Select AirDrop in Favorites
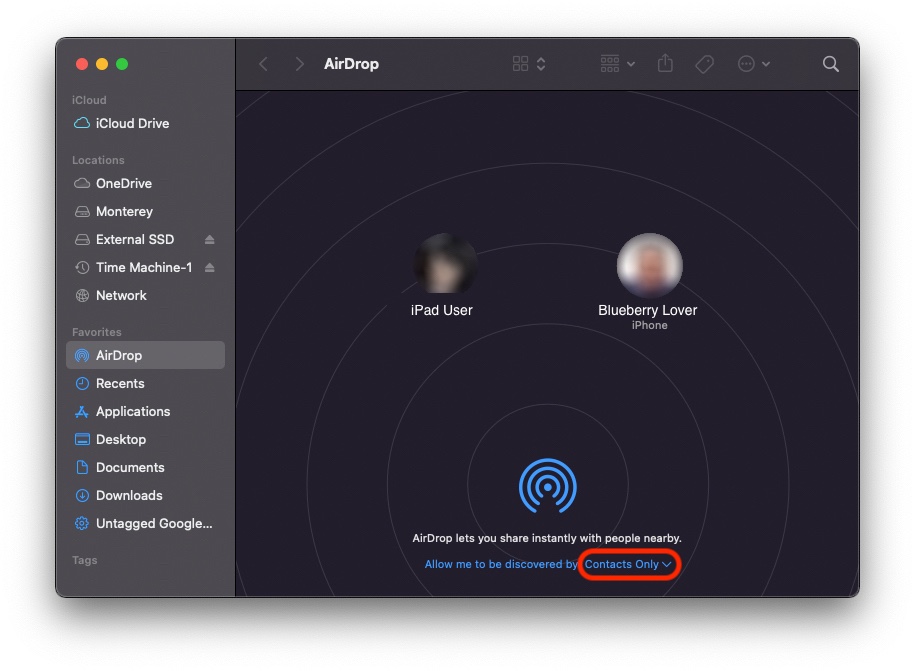The width and height of the screenshot is (915, 671). 145,355
